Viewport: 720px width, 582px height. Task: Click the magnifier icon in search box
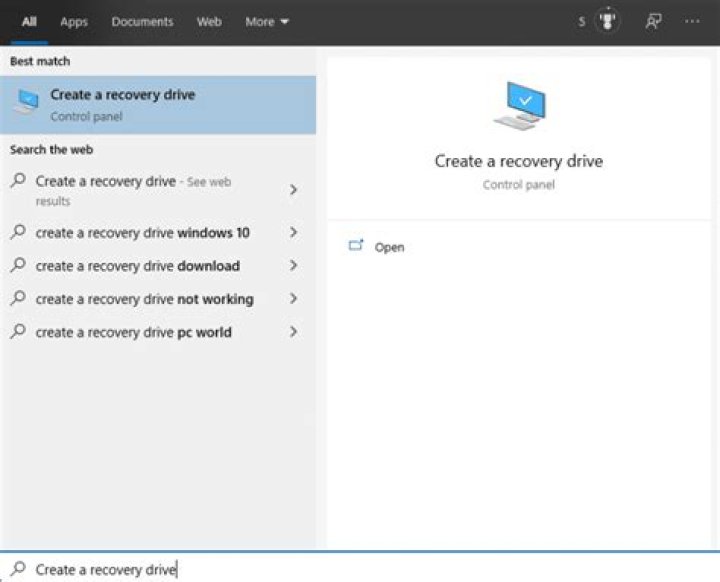point(18,569)
